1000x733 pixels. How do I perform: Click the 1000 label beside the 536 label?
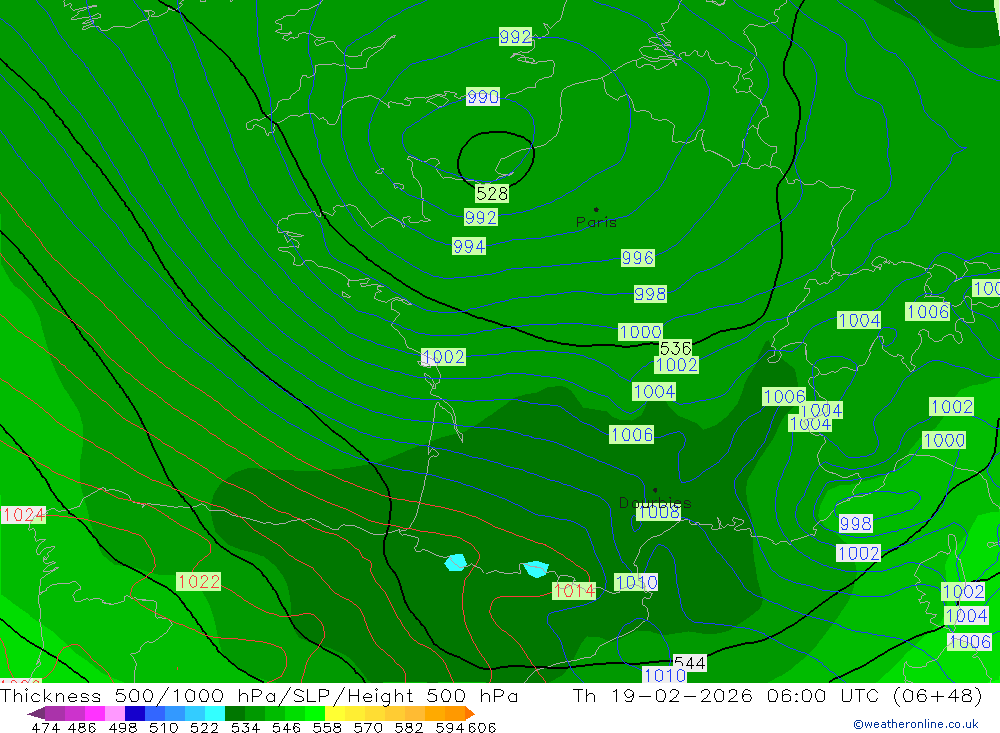coord(640,332)
